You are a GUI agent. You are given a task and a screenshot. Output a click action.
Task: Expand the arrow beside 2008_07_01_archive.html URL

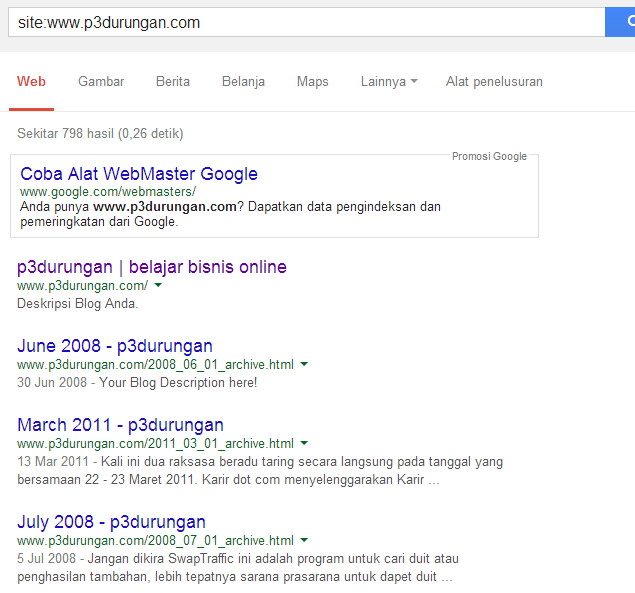pos(304,540)
